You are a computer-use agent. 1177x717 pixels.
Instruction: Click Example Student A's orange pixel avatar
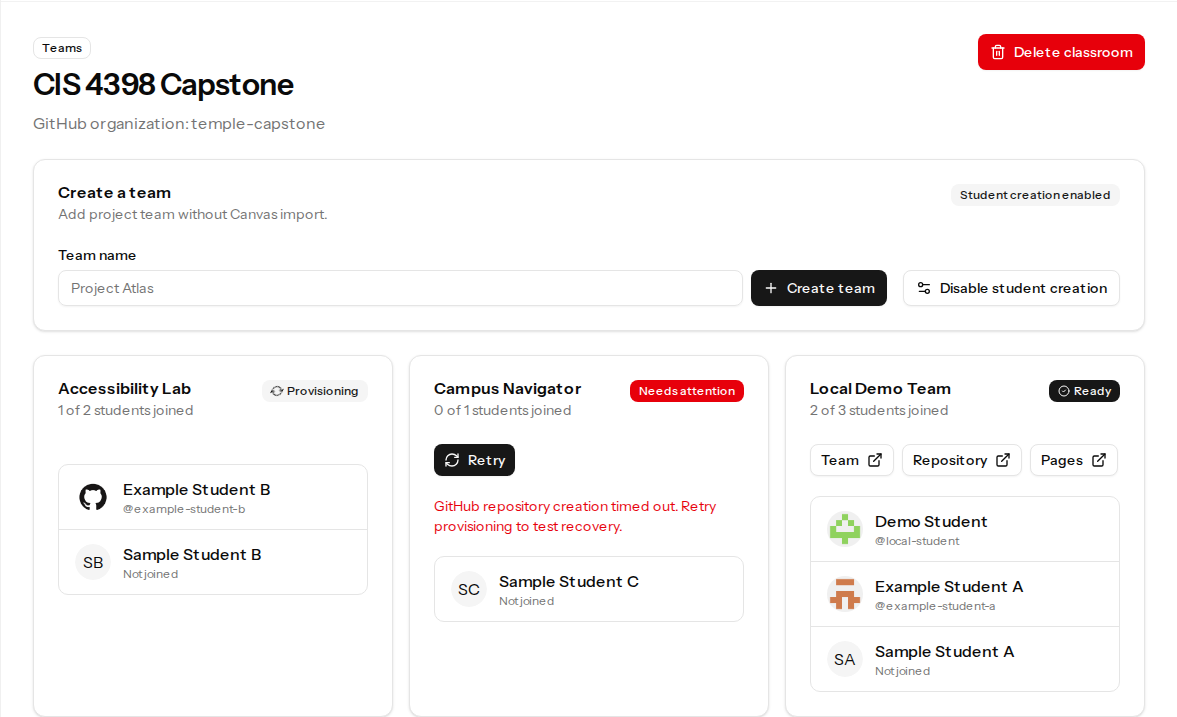pyautogui.click(x=845, y=595)
